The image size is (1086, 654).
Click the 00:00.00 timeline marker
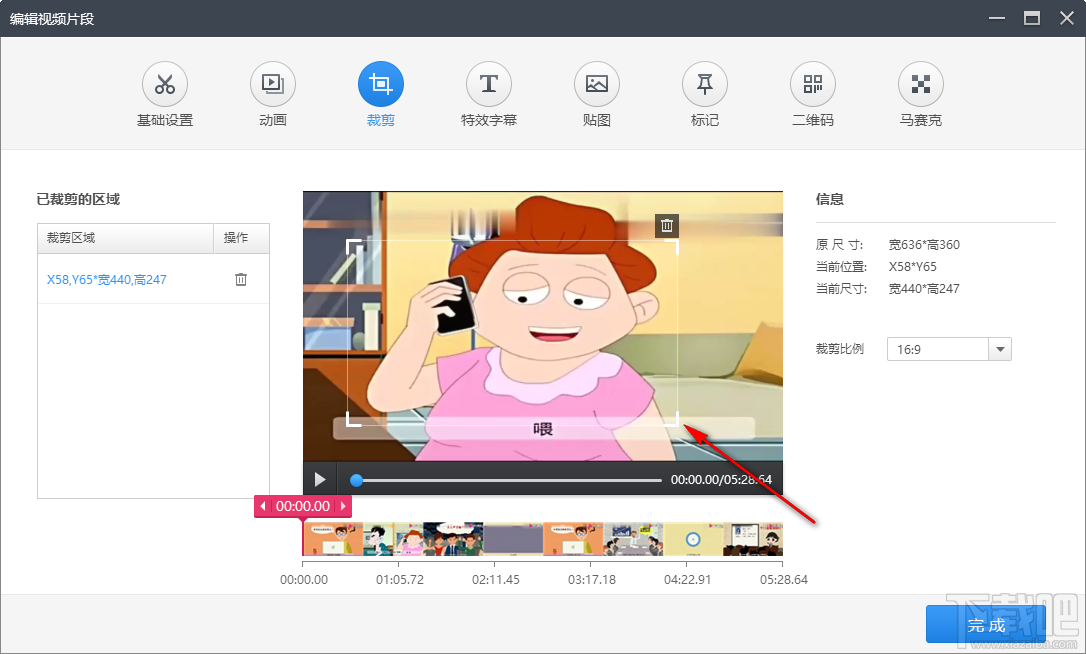[303, 506]
